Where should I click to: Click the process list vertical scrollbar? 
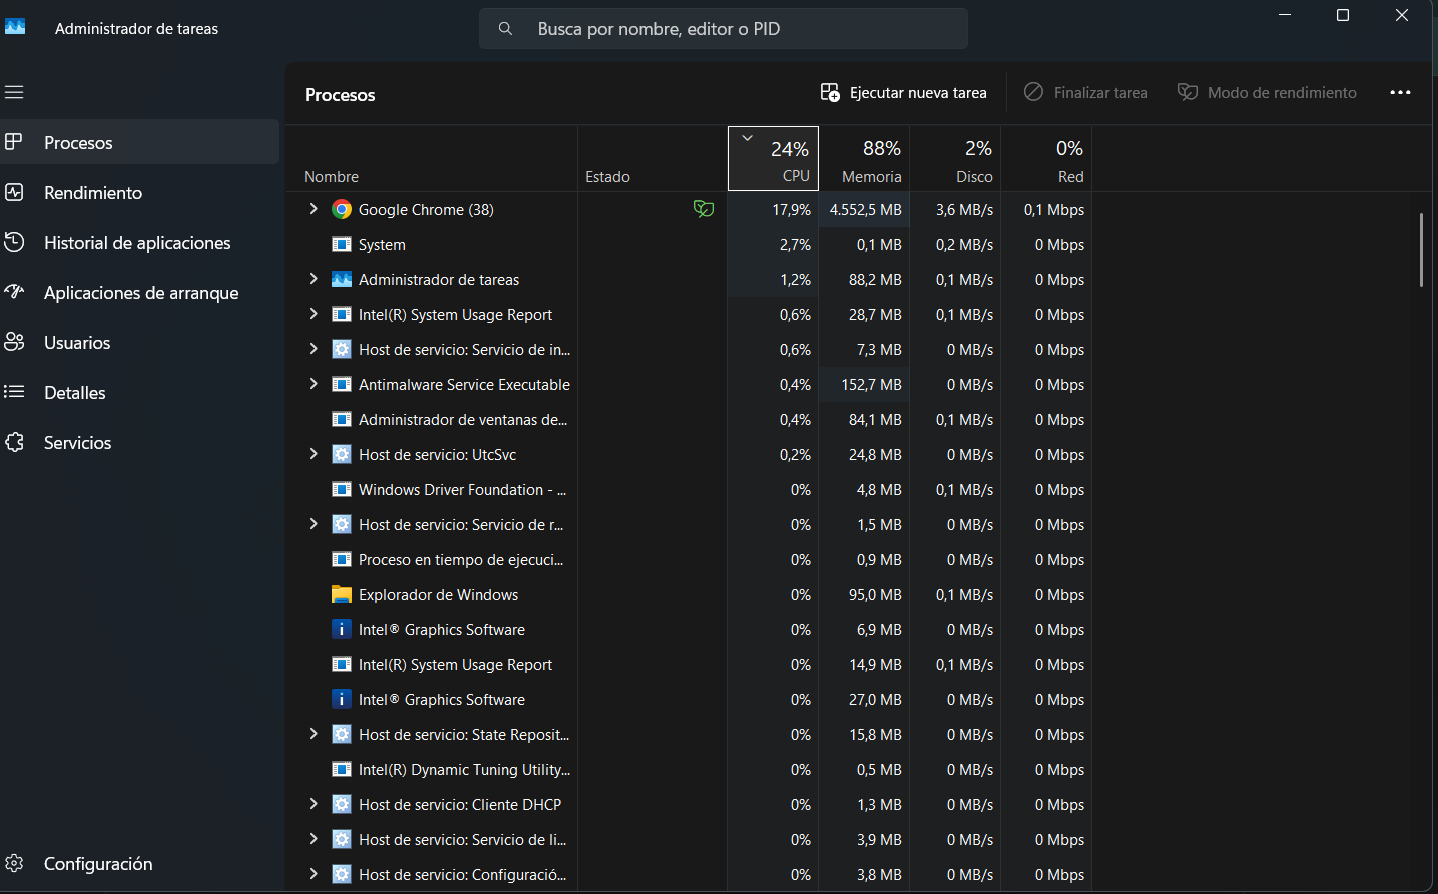tap(1420, 250)
